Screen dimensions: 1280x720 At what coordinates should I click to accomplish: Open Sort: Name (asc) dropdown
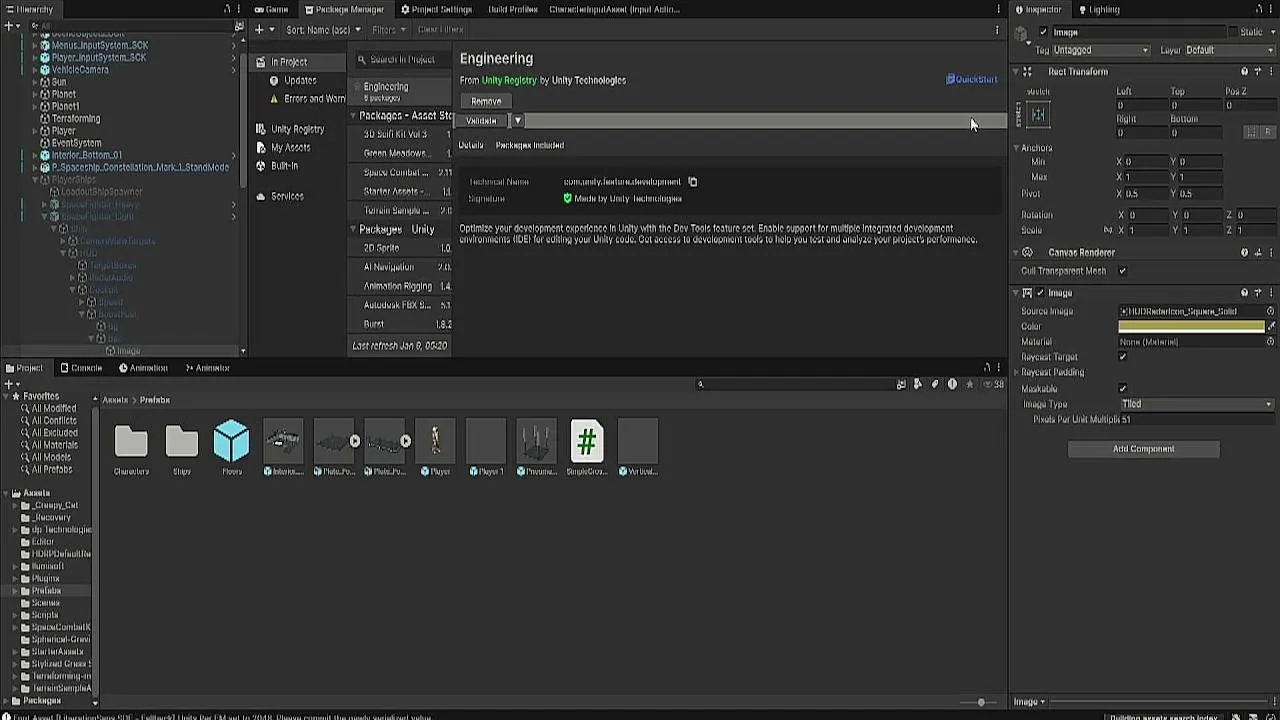point(323,30)
